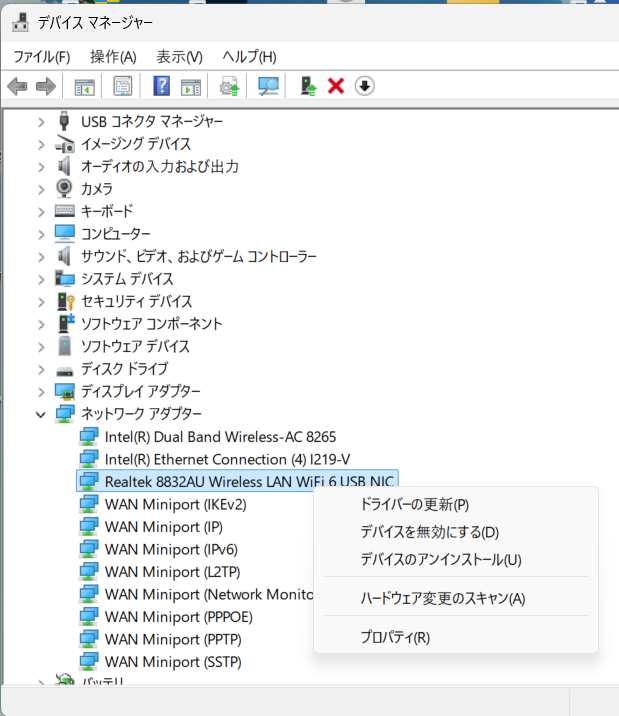Click the ディスク ドライブ drive icon
This screenshot has width=619, height=716.
click(x=64, y=371)
